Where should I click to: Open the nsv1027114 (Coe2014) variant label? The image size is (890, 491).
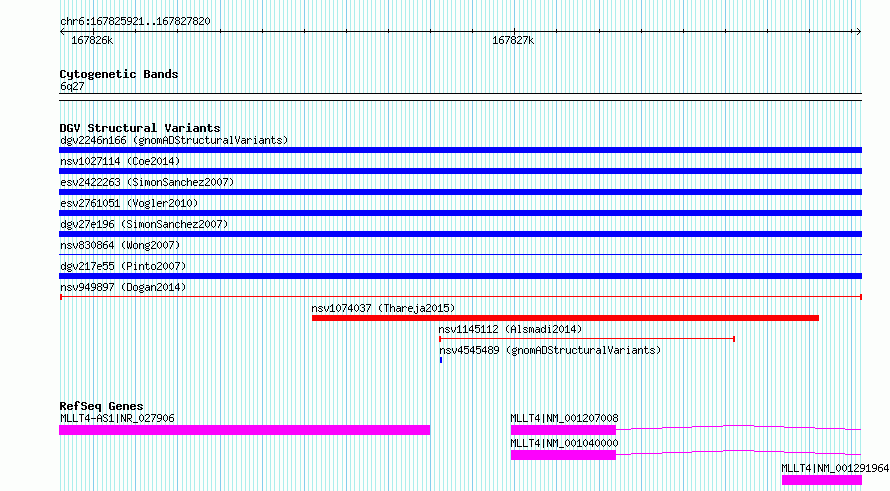pos(120,161)
